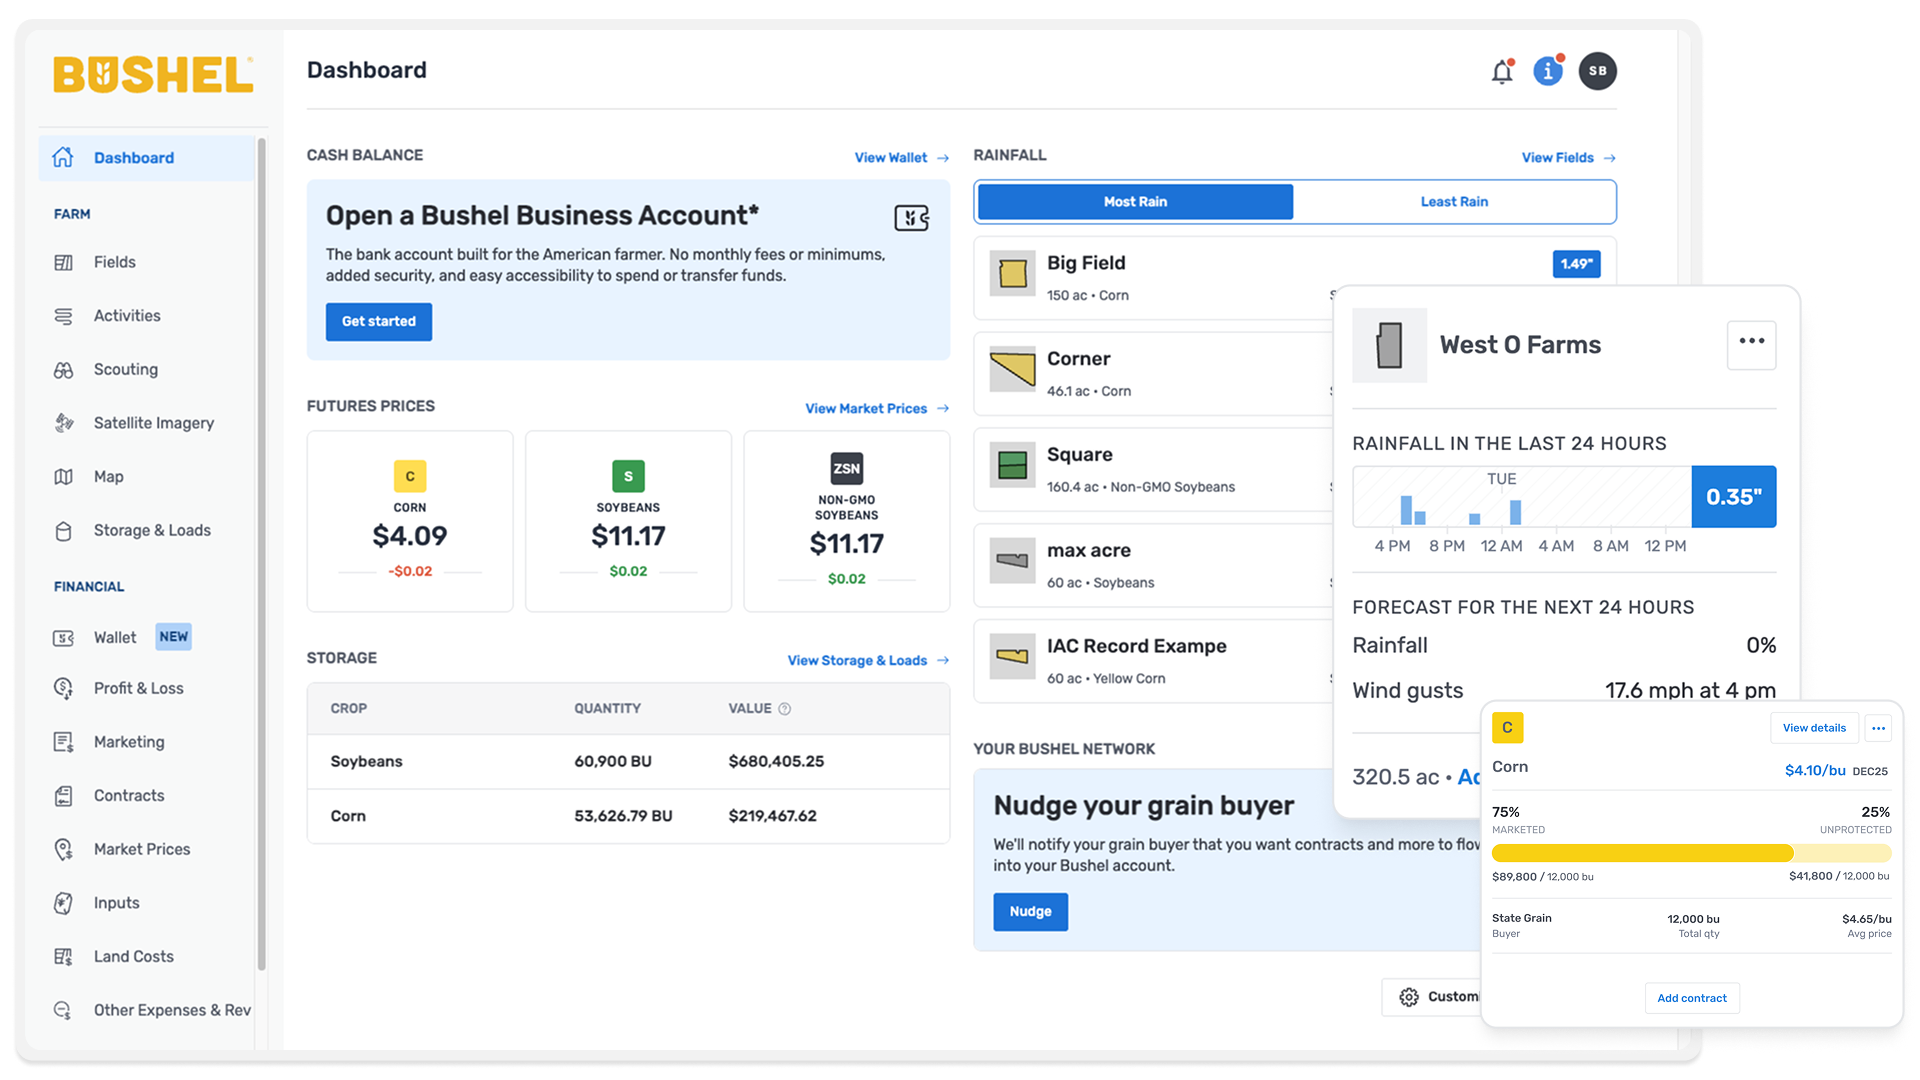Click the Nudge button
This screenshot has height=1080, width=1920.
point(1030,912)
